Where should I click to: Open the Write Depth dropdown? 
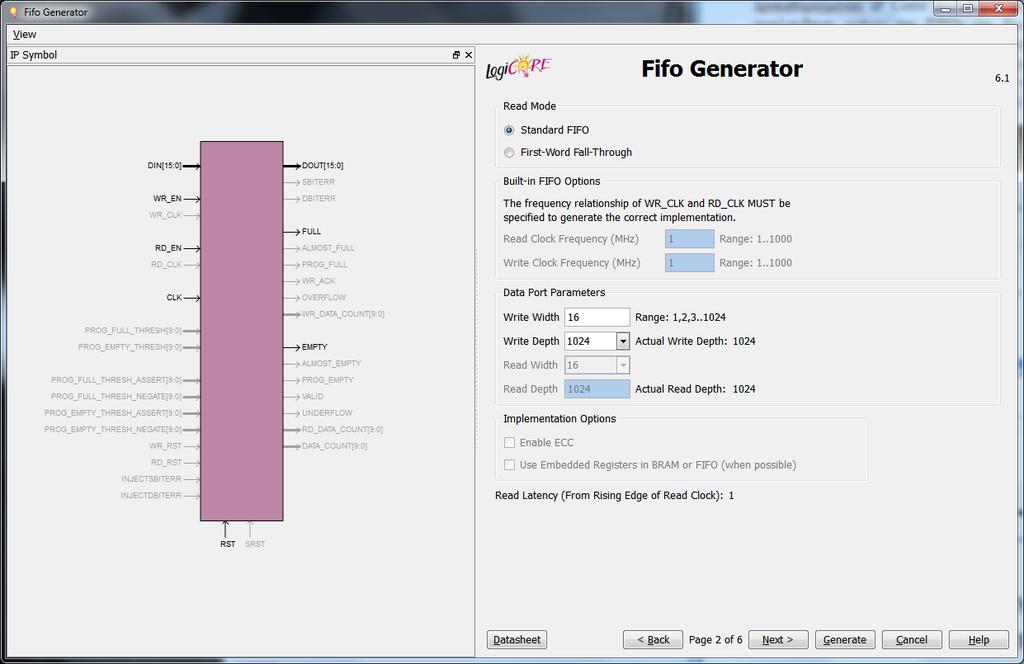[x=622, y=341]
